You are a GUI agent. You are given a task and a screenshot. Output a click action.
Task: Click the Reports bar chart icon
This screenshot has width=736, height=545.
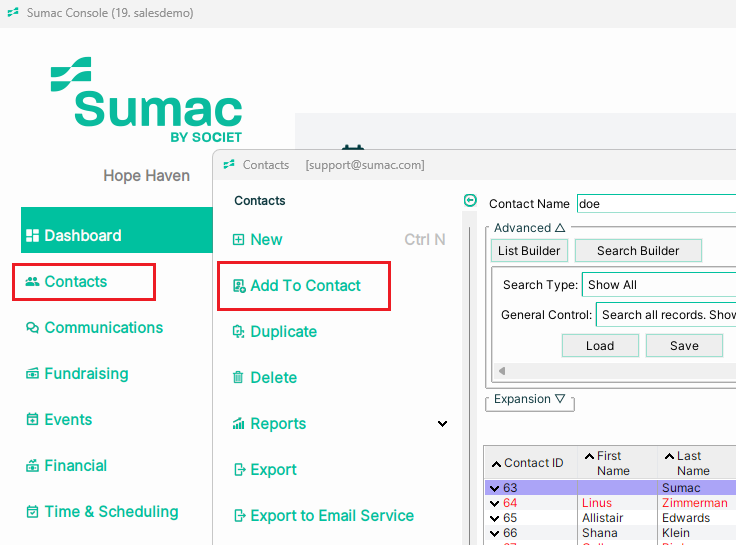coord(238,423)
